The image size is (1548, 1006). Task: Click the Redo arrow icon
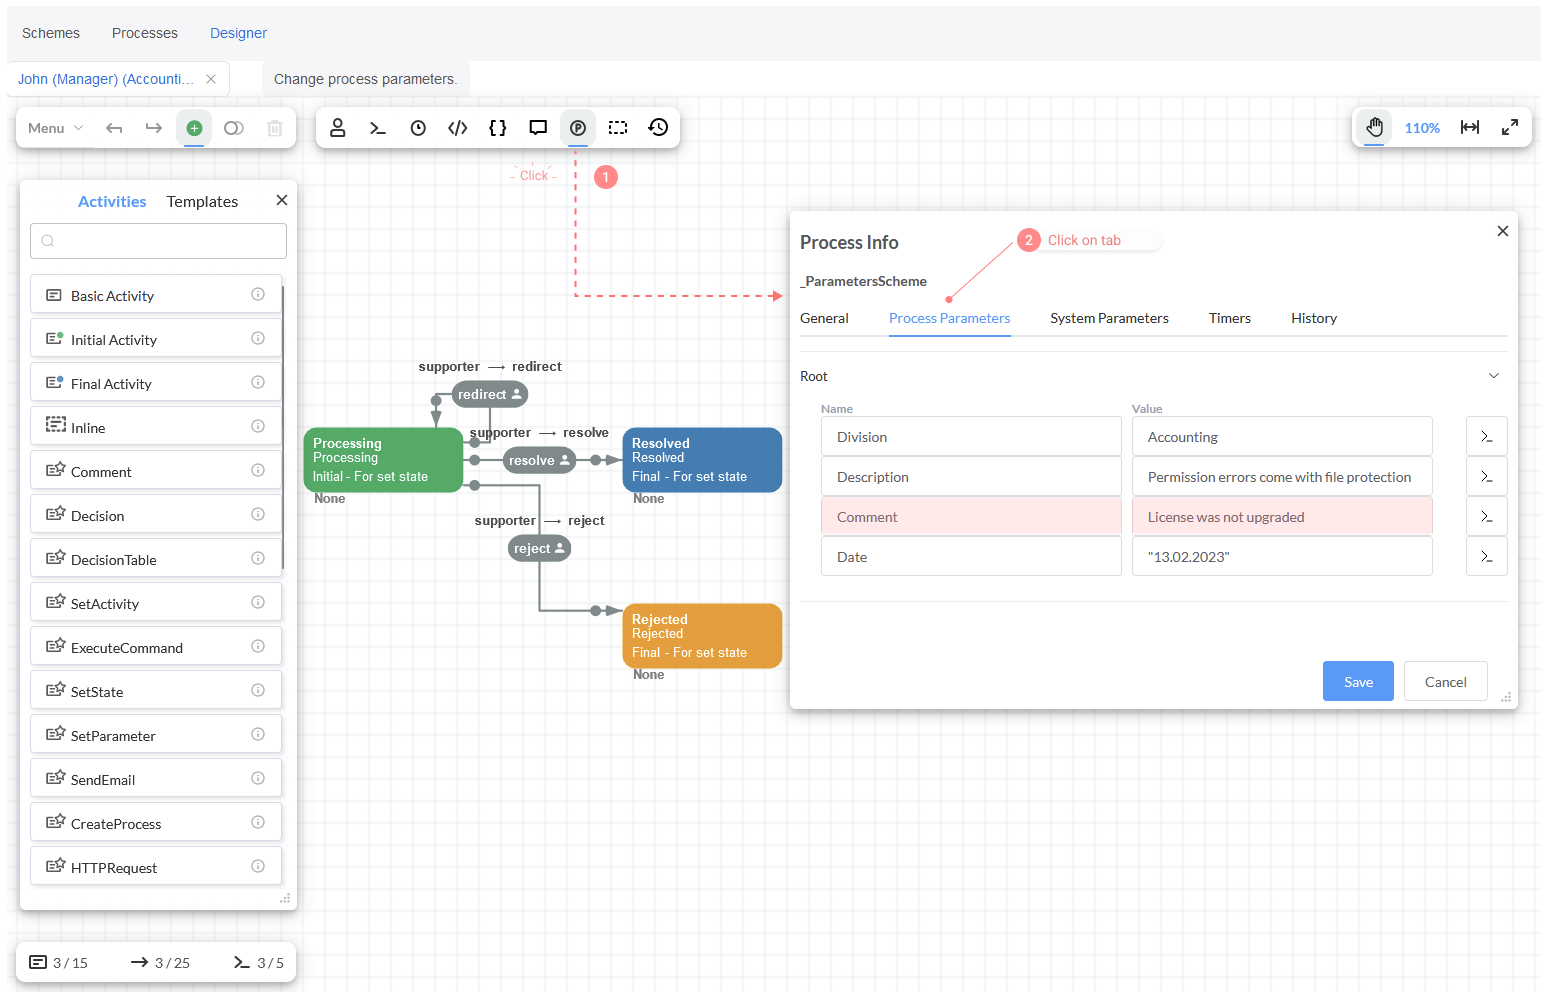pos(154,128)
